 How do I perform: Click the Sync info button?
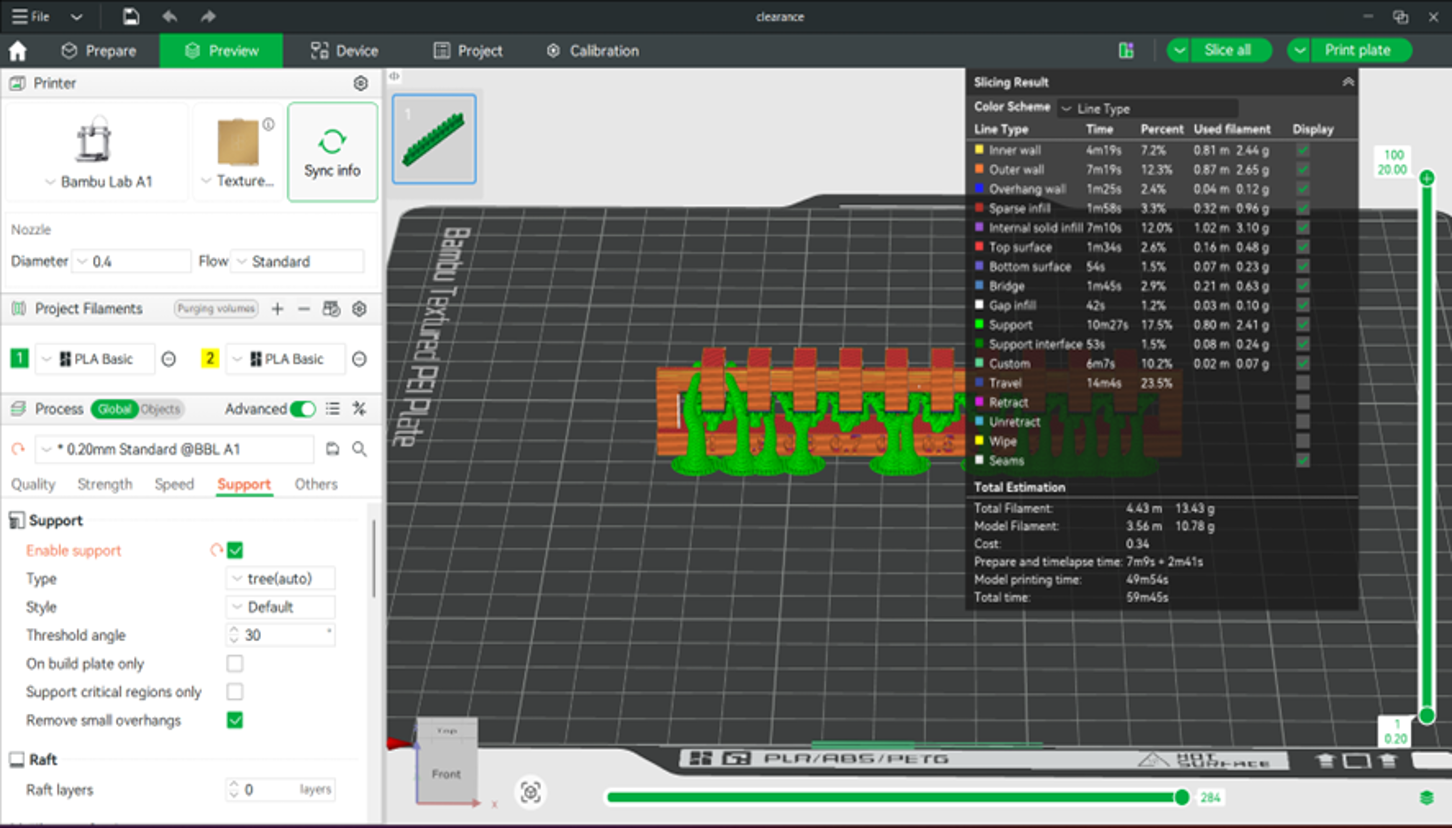click(x=333, y=152)
